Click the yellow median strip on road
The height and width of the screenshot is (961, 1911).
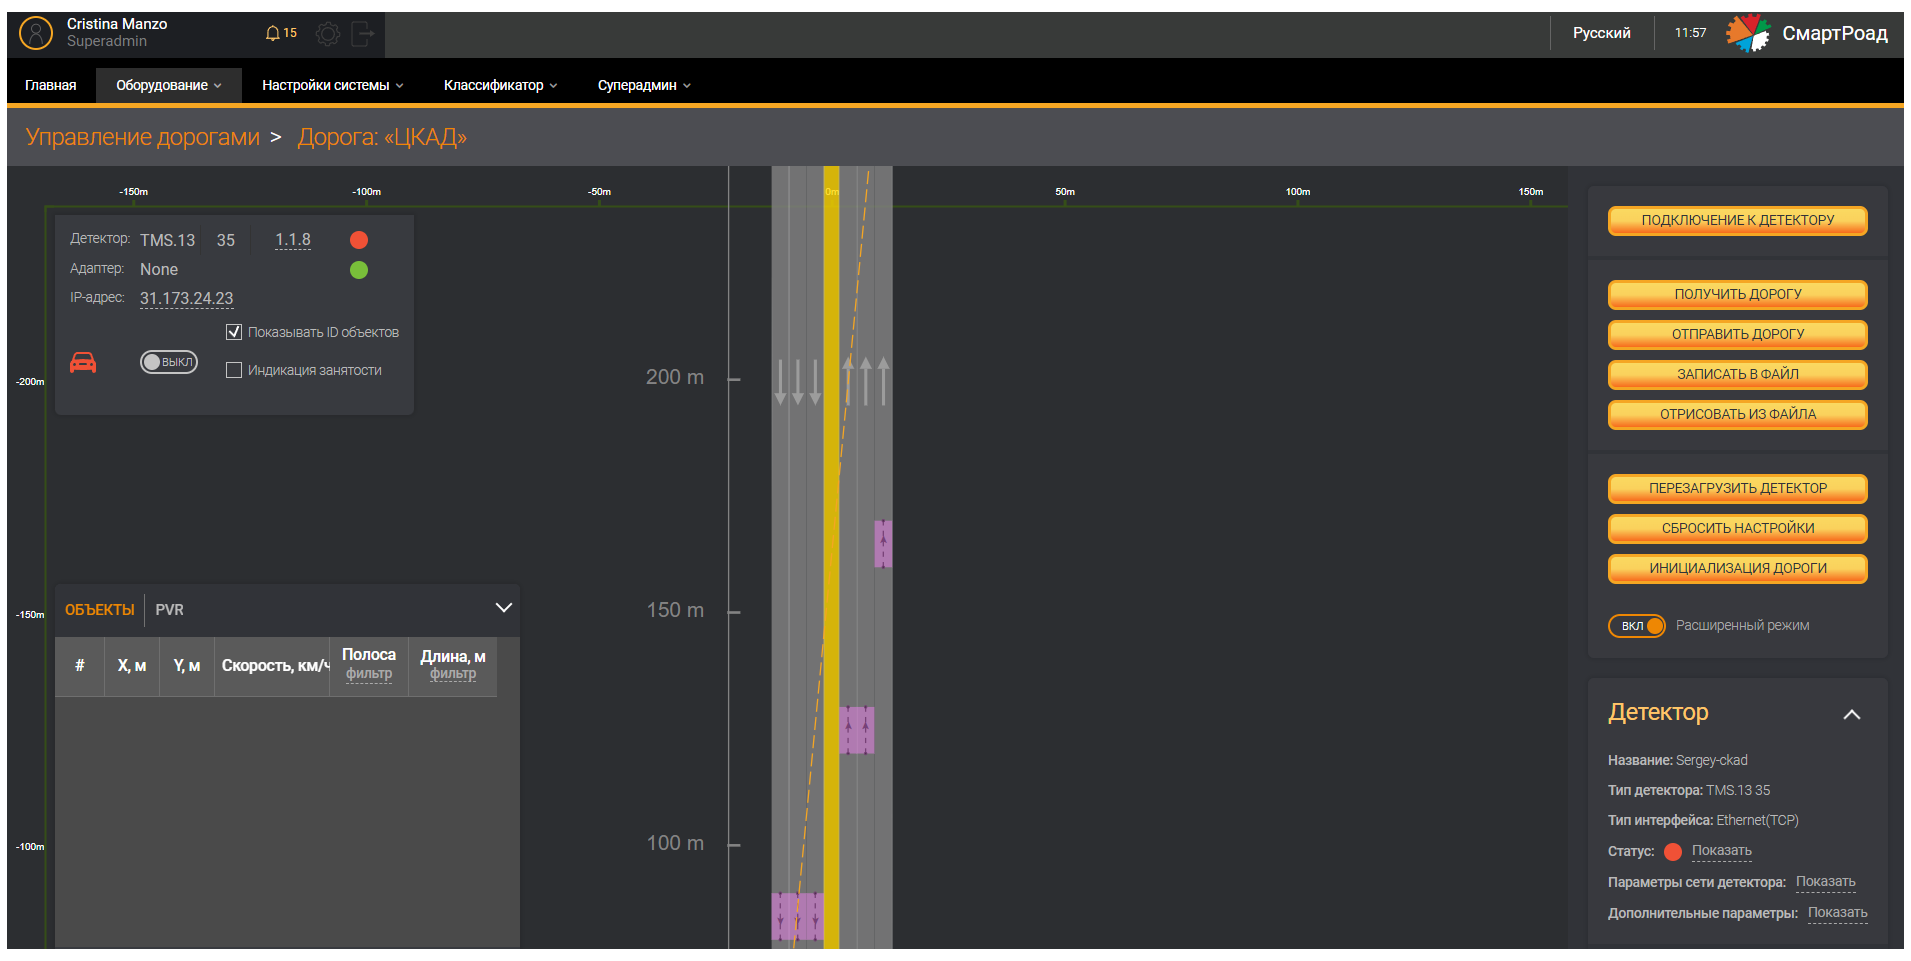(831, 557)
